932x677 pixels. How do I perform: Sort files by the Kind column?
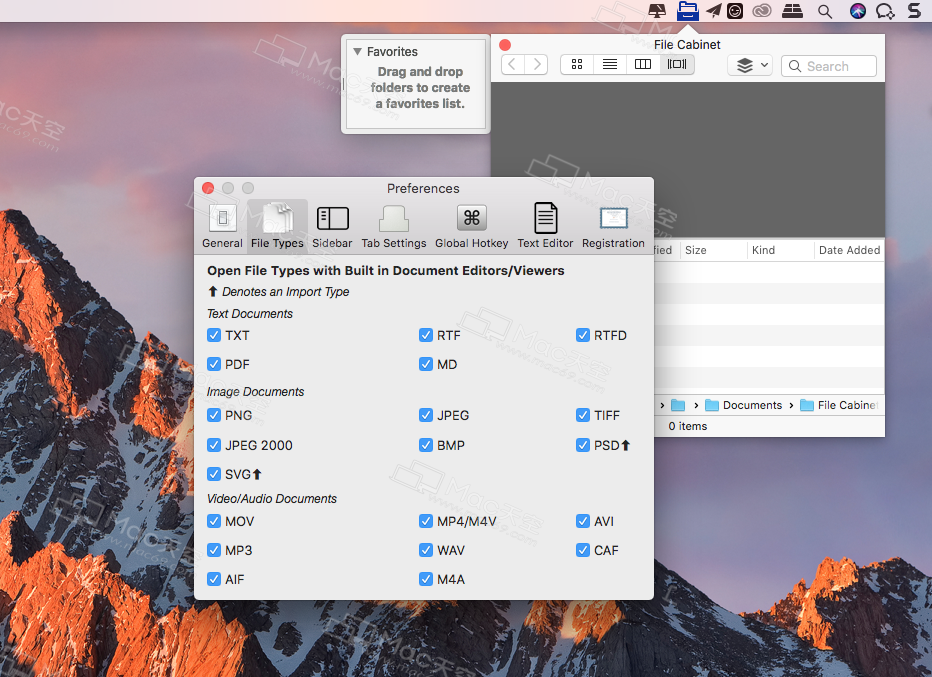click(780, 250)
